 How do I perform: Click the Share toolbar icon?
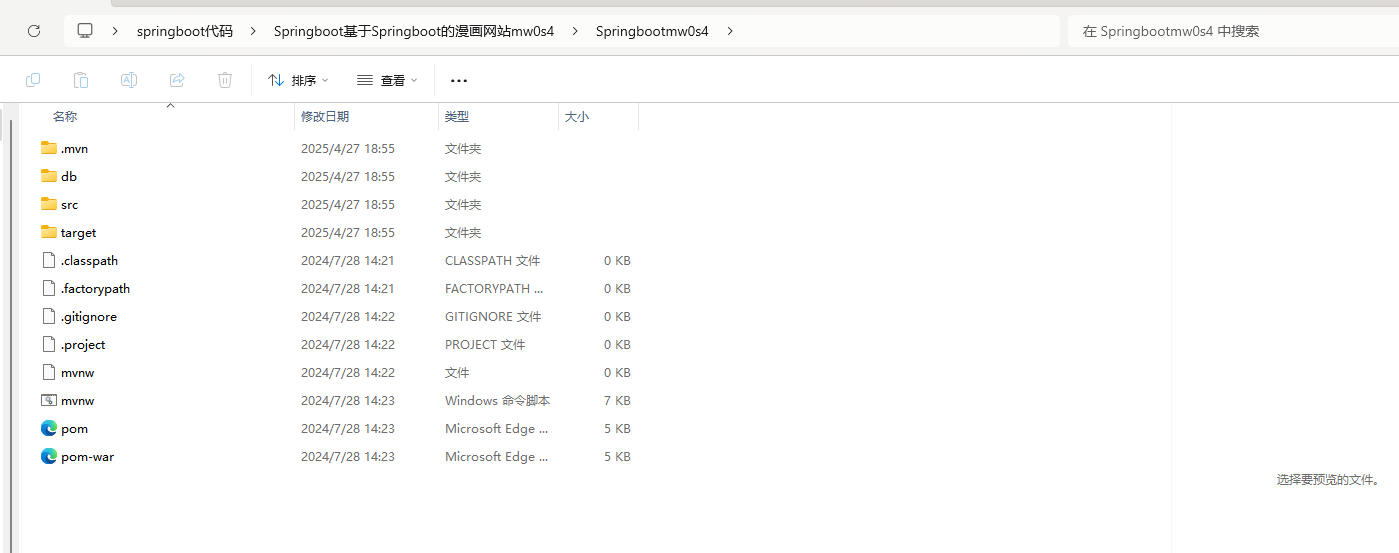[177, 80]
